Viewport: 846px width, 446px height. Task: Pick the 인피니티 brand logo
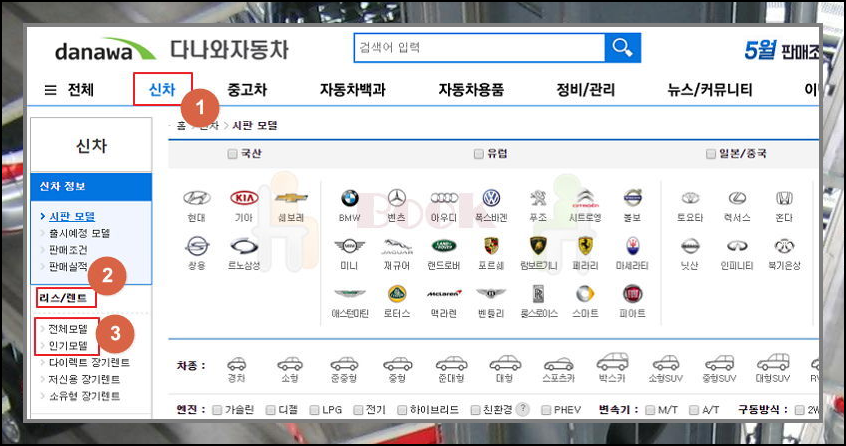pos(737,246)
